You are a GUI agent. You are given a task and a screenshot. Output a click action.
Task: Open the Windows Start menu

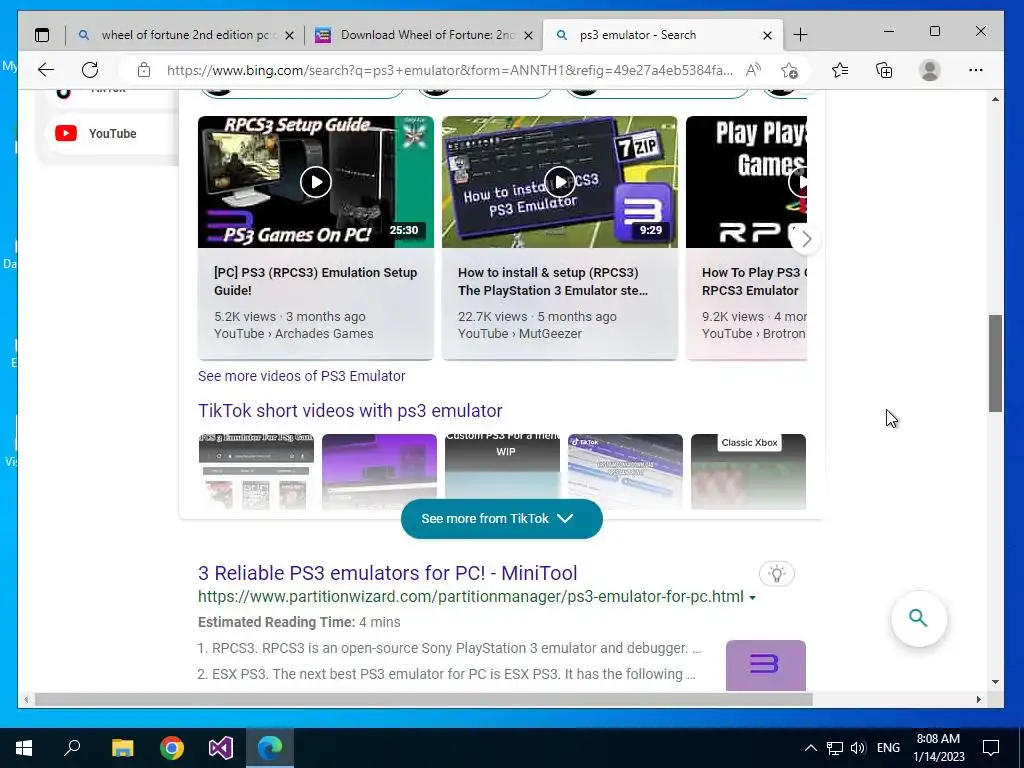pos(24,748)
